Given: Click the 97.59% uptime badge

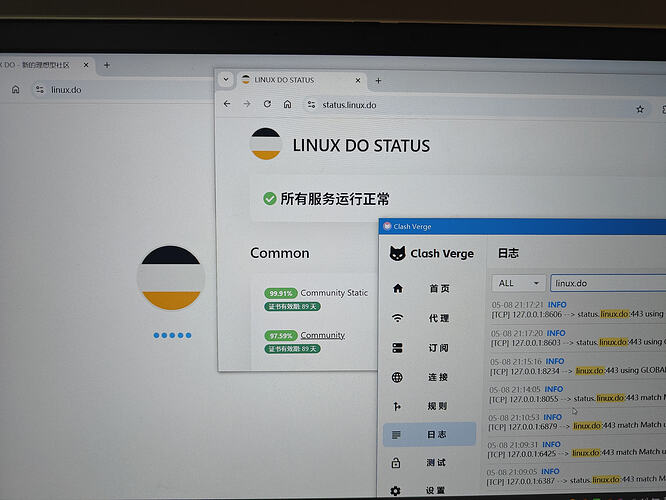Looking at the screenshot, I should pos(281,336).
